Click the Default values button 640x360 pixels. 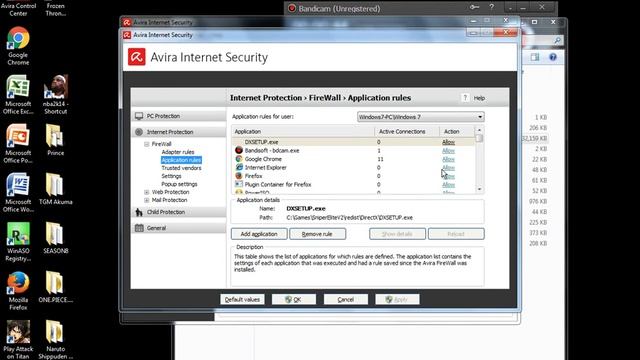tap(242, 299)
